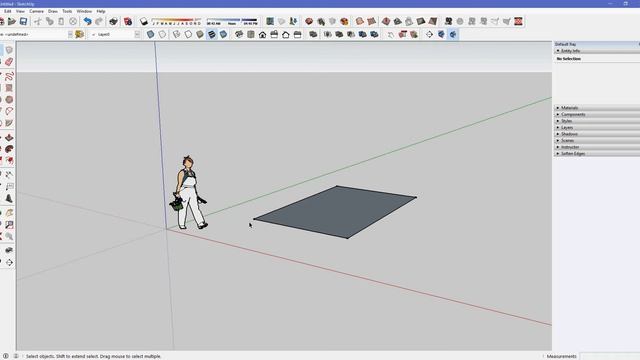Expand the Shadows panel
640x360 pixels.
597,134
